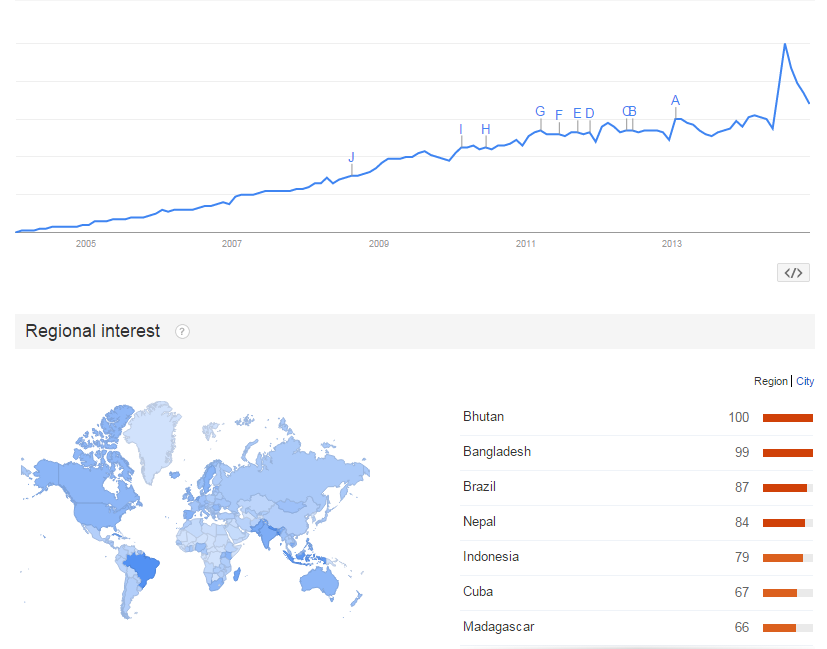Viewport: 827px width, 649px height.
Task: Select news marker G on the chart
Action: 540,111
